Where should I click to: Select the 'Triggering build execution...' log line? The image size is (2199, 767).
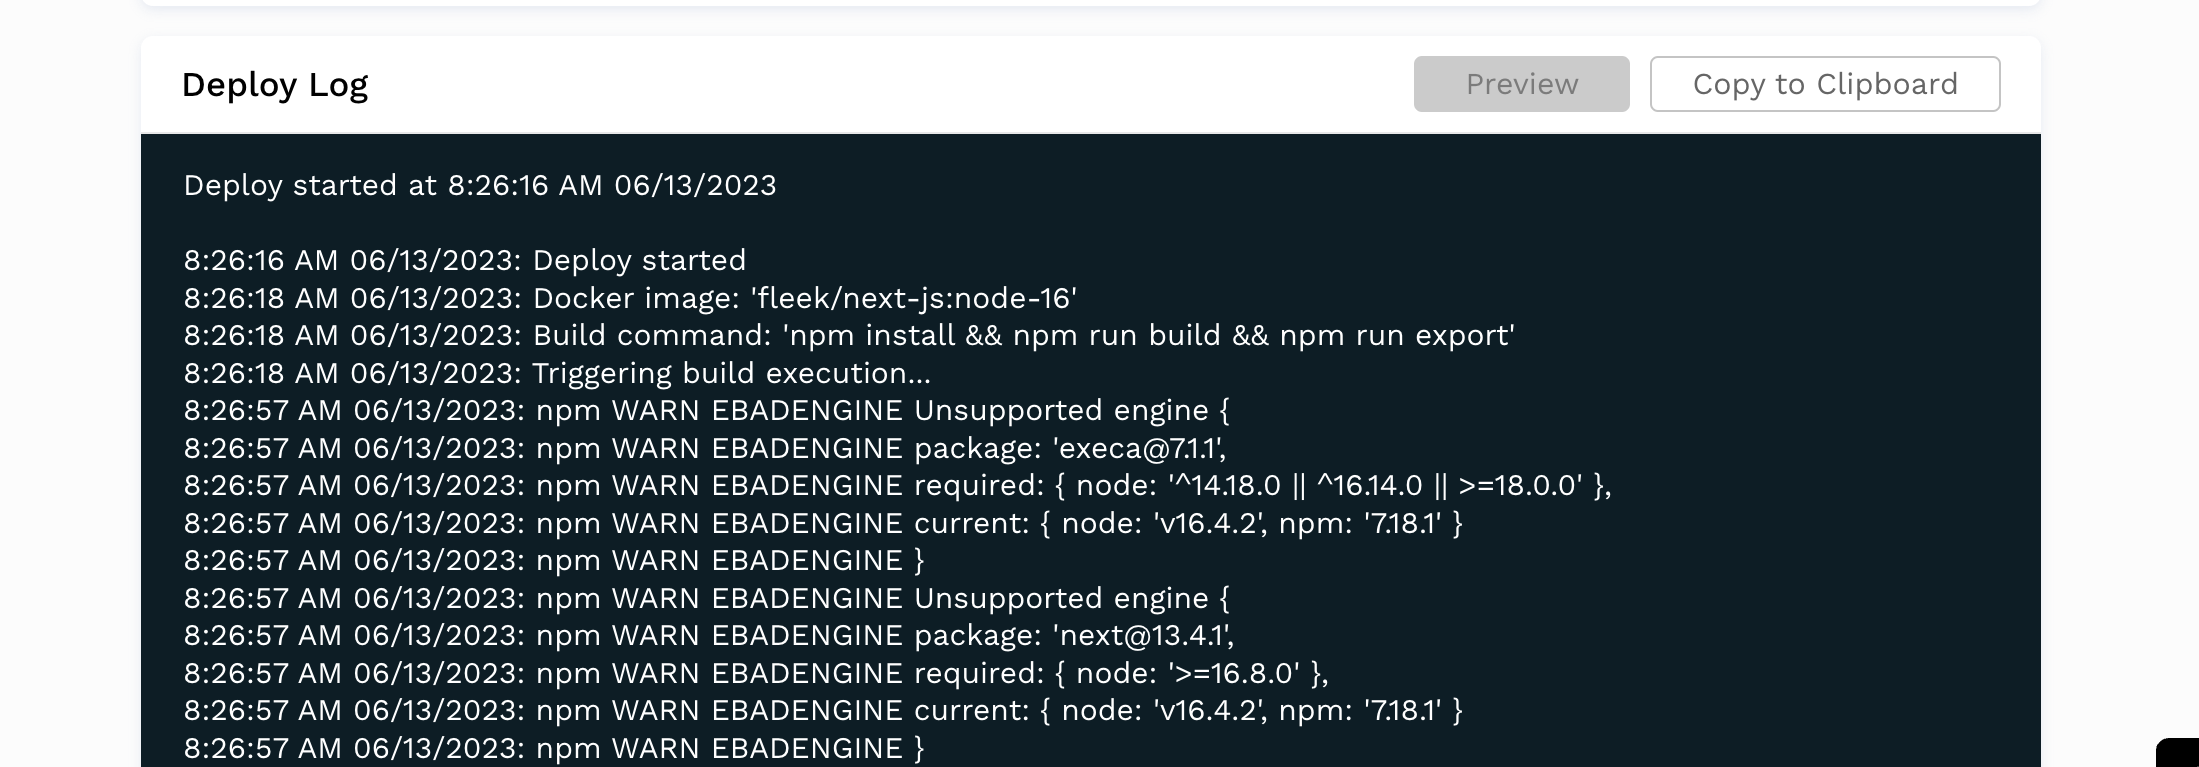[x=557, y=374]
